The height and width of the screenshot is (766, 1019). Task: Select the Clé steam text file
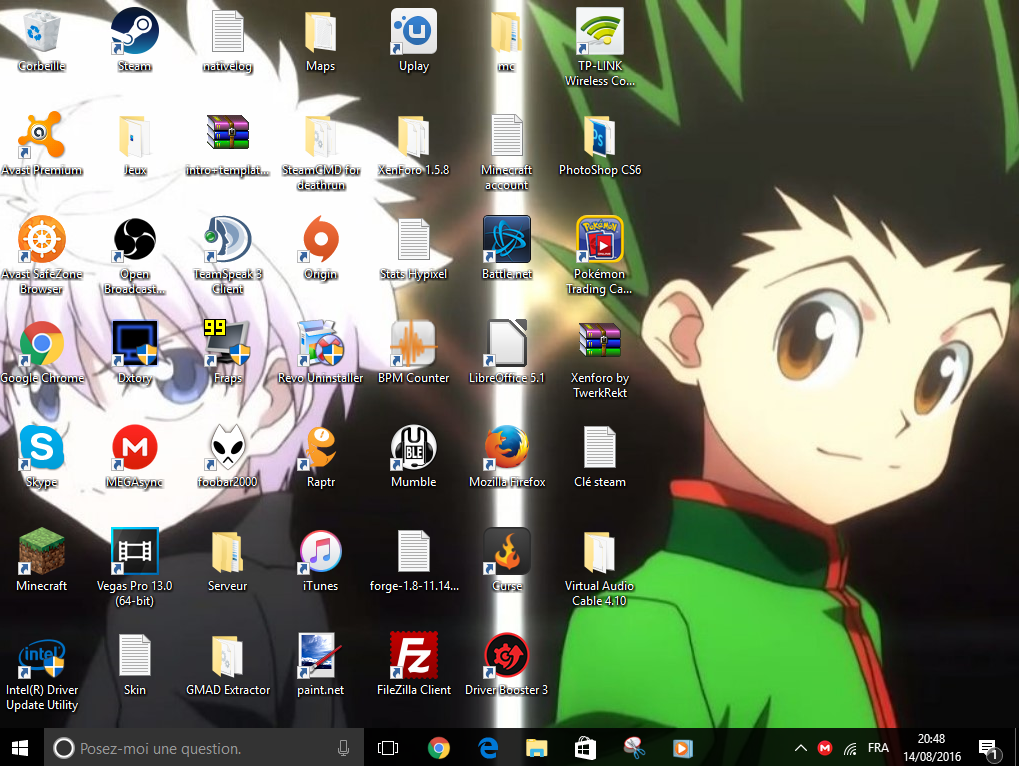pos(600,447)
